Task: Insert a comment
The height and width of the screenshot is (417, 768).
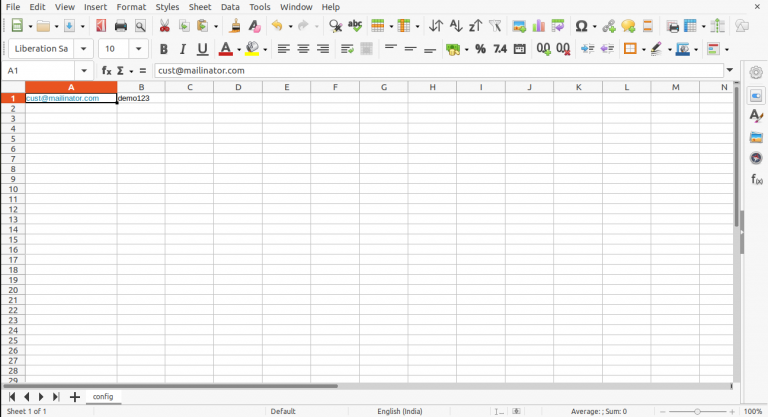Action: pos(628,26)
